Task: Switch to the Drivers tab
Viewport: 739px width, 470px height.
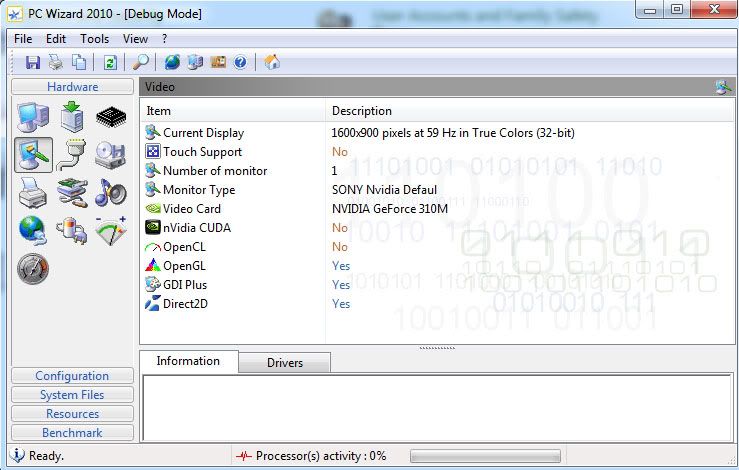Action: pos(285,363)
